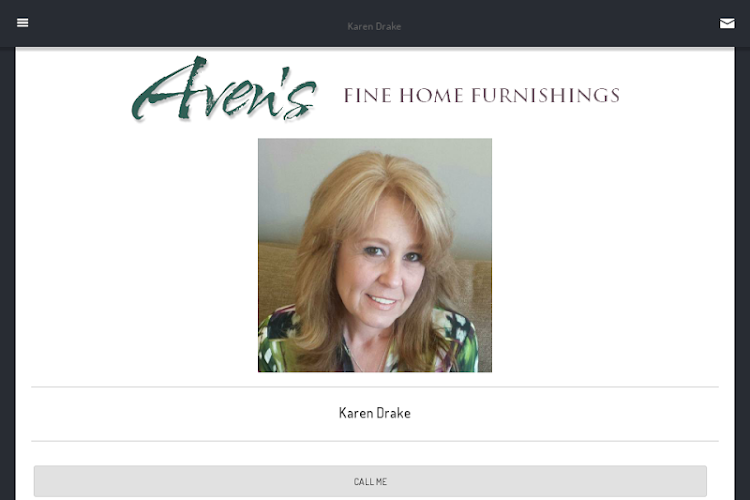Click the Aven's script logo

pos(224,89)
